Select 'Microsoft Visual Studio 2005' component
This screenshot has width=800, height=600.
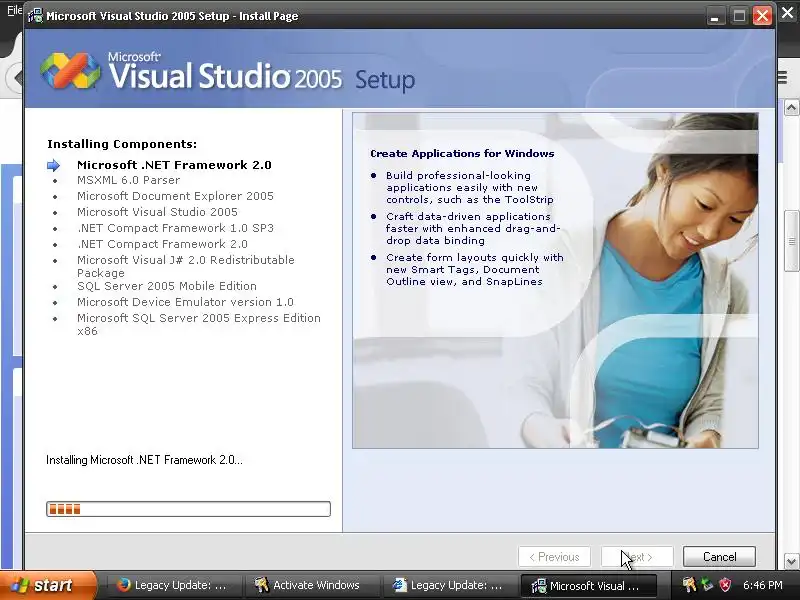(x=157, y=212)
